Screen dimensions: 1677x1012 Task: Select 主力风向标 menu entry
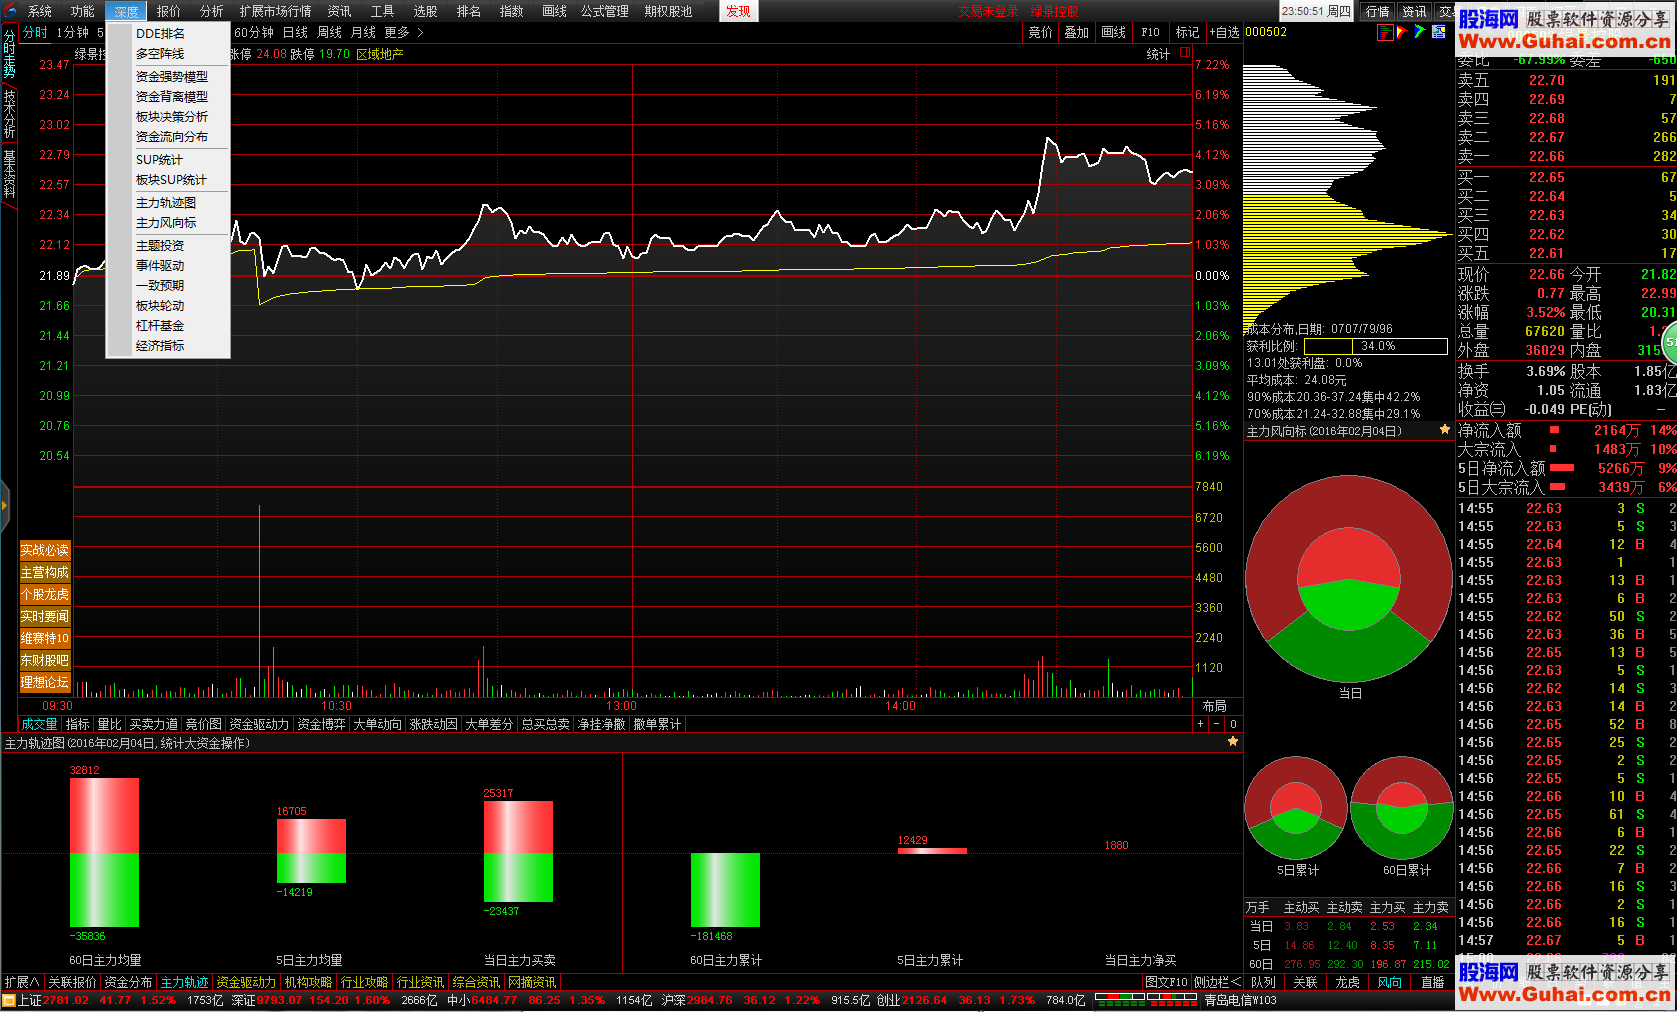click(x=168, y=222)
